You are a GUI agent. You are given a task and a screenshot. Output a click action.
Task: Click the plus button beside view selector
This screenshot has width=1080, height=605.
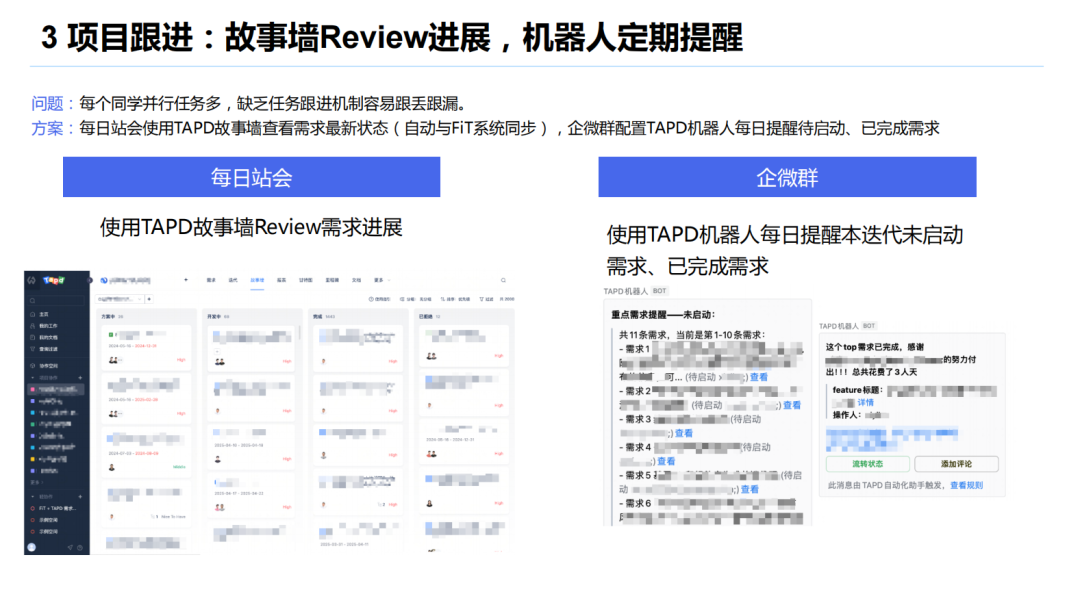149,299
